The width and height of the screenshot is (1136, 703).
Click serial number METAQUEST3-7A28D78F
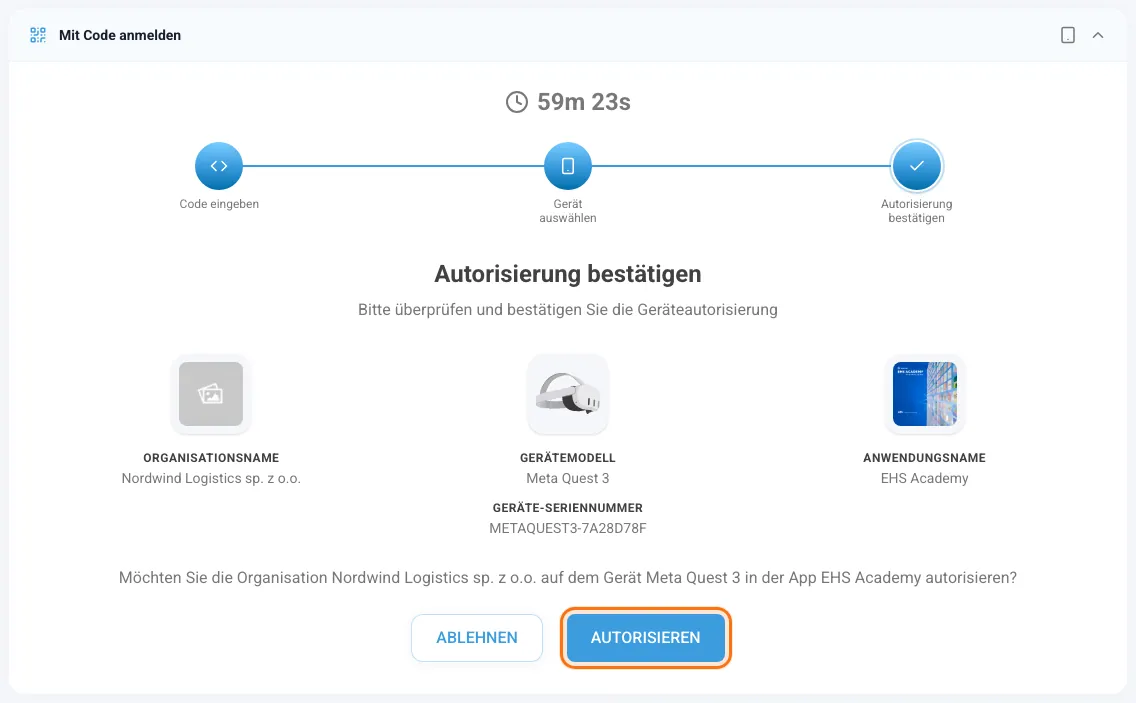pyautogui.click(x=568, y=528)
